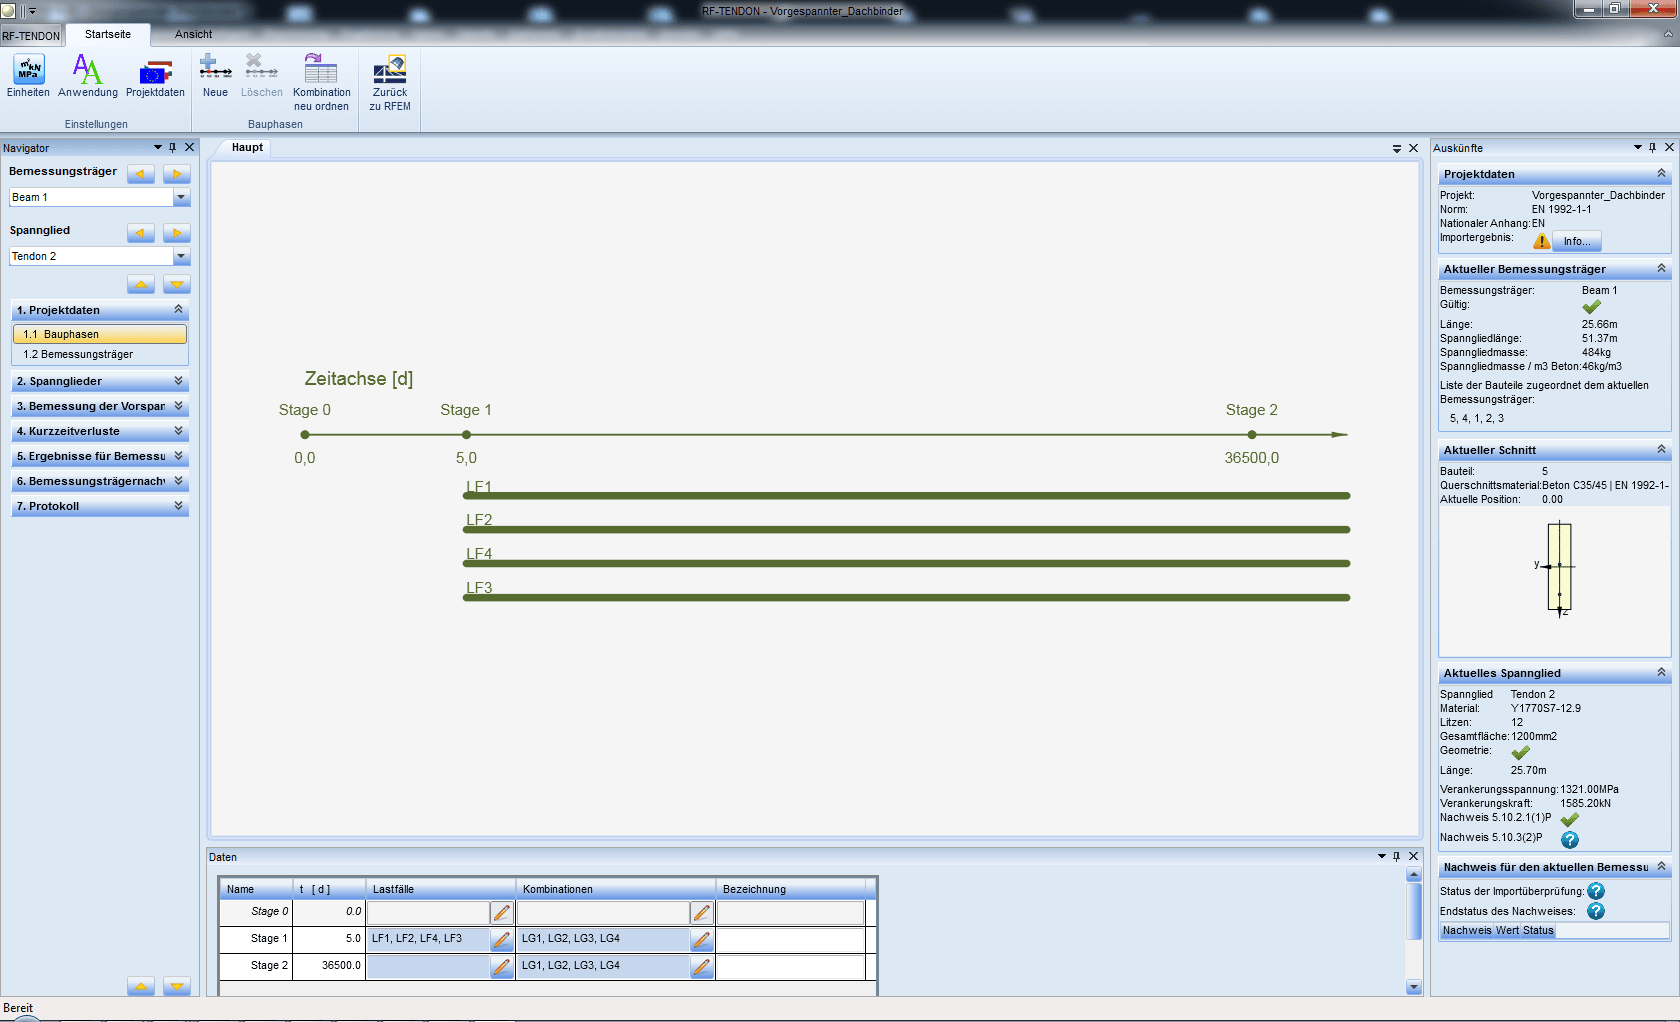
Task: Click Stage 2 marker on Zeitachse
Action: pyautogui.click(x=1252, y=435)
